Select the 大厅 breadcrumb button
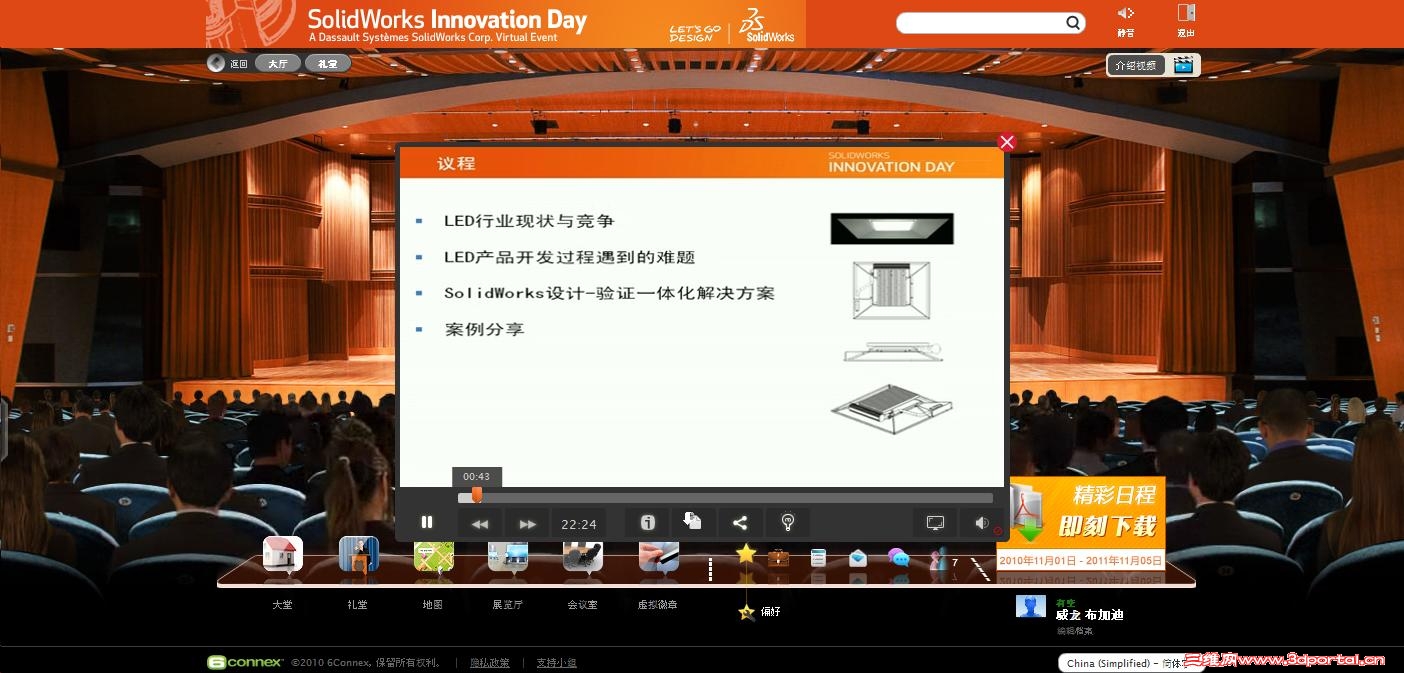Image resolution: width=1404 pixels, height=673 pixels. pyautogui.click(x=277, y=63)
